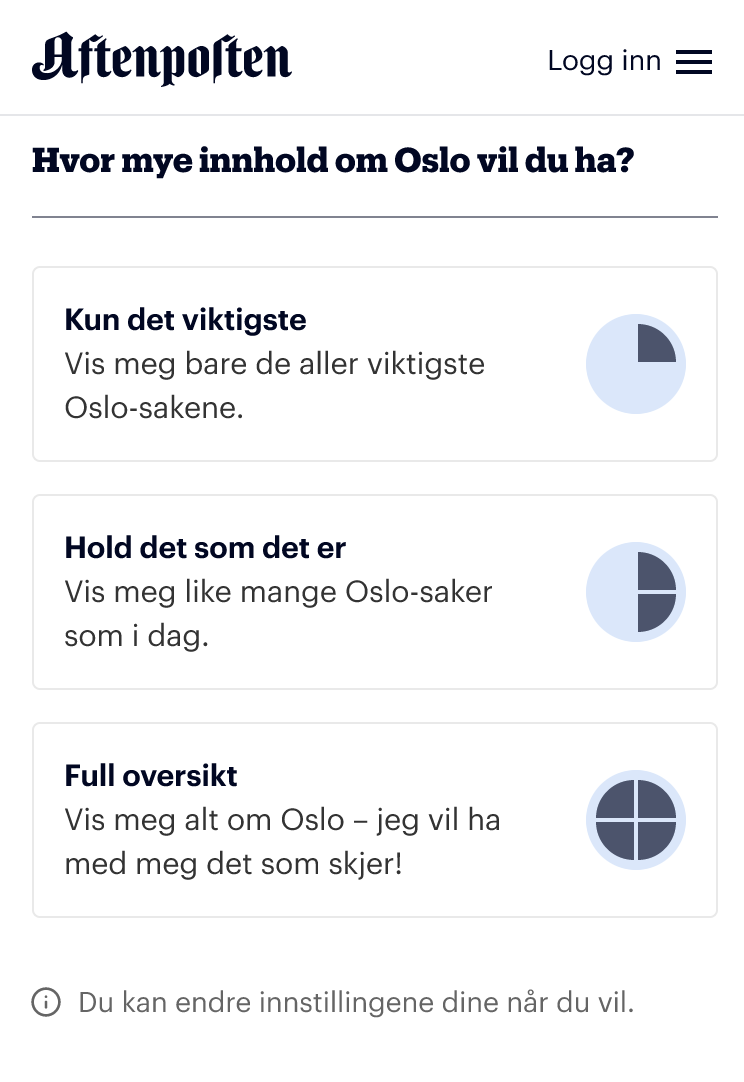Click the "Oslo-sakene." line of text
The height and width of the screenshot is (1082, 744).
154,408
